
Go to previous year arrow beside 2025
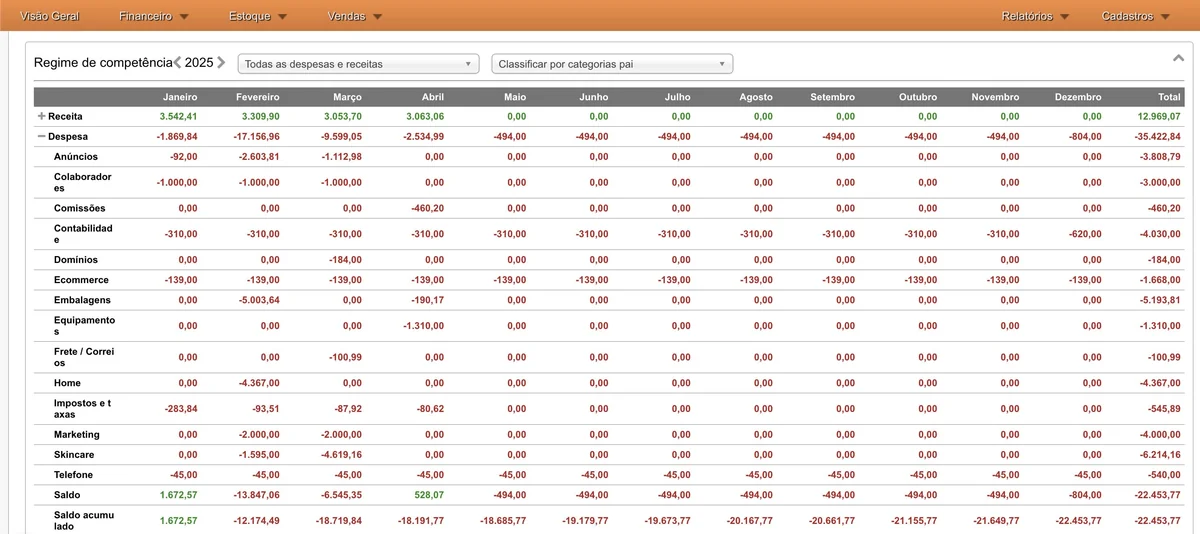pyautogui.click(x=177, y=62)
